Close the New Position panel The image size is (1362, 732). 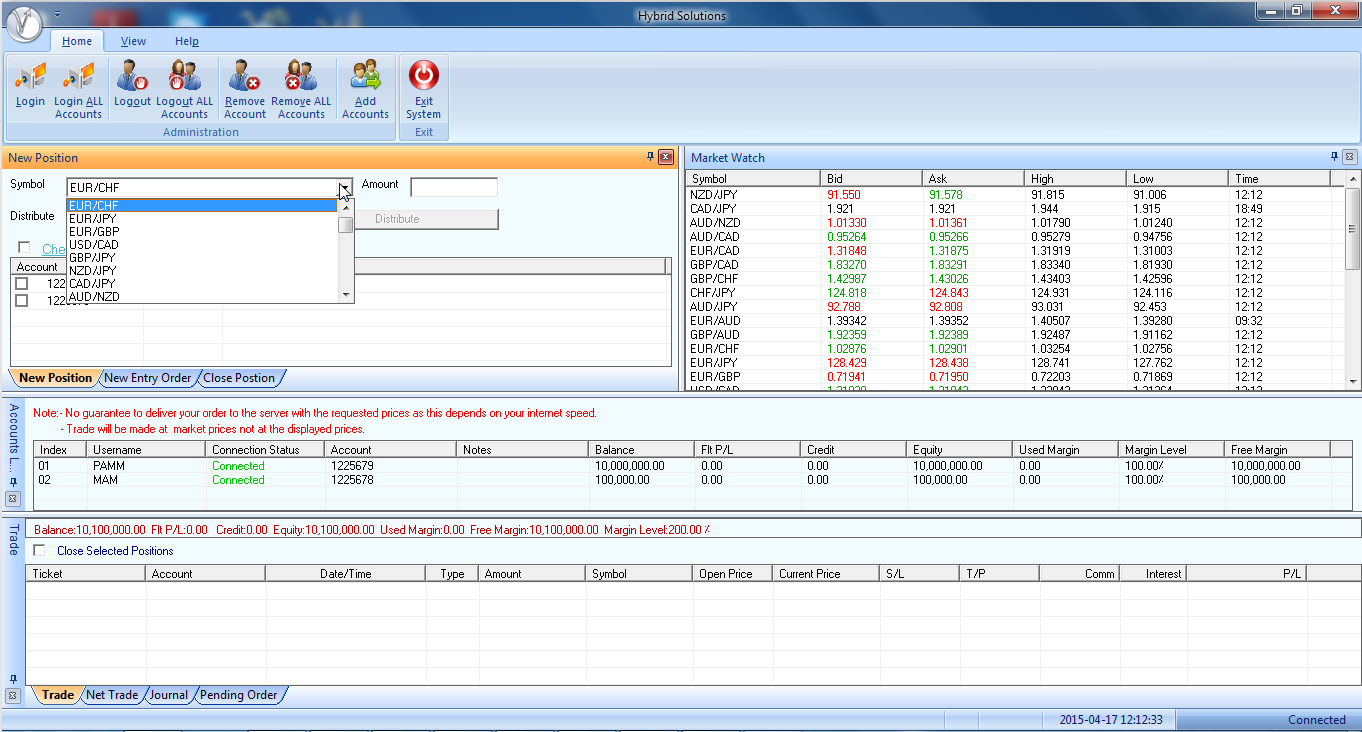(x=666, y=157)
